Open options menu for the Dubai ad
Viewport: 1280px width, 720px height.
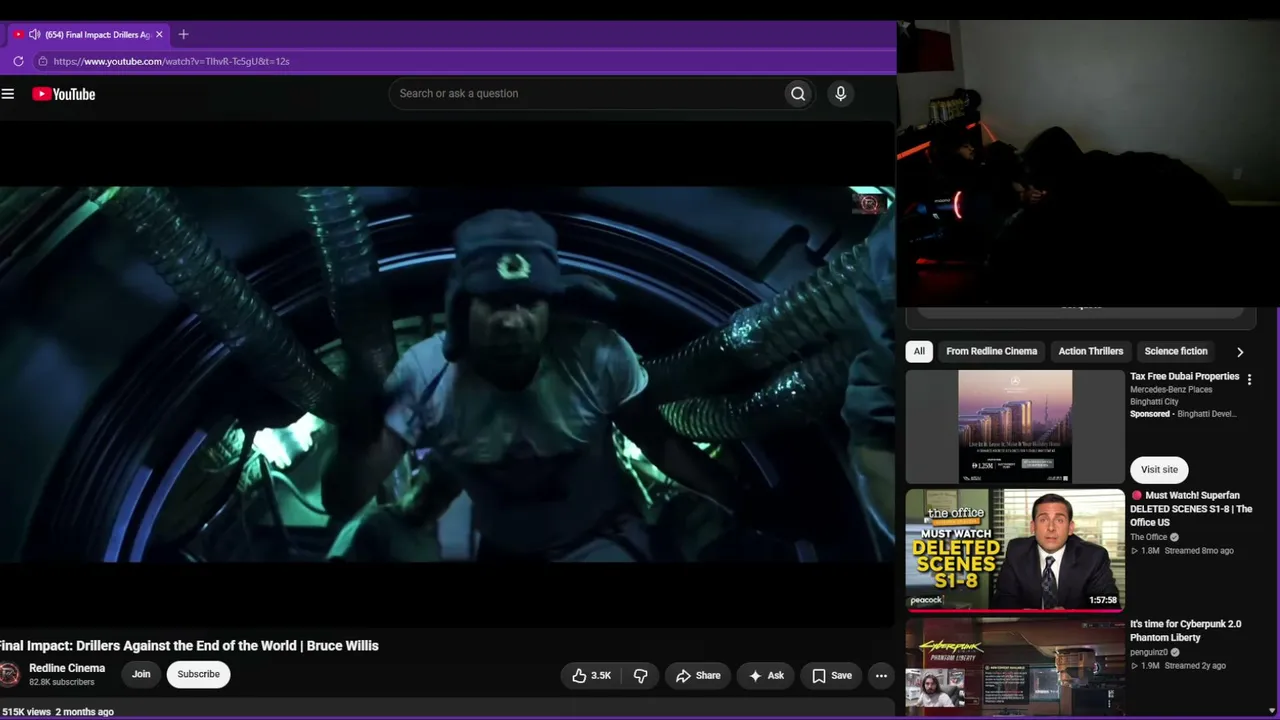pyautogui.click(x=1249, y=380)
